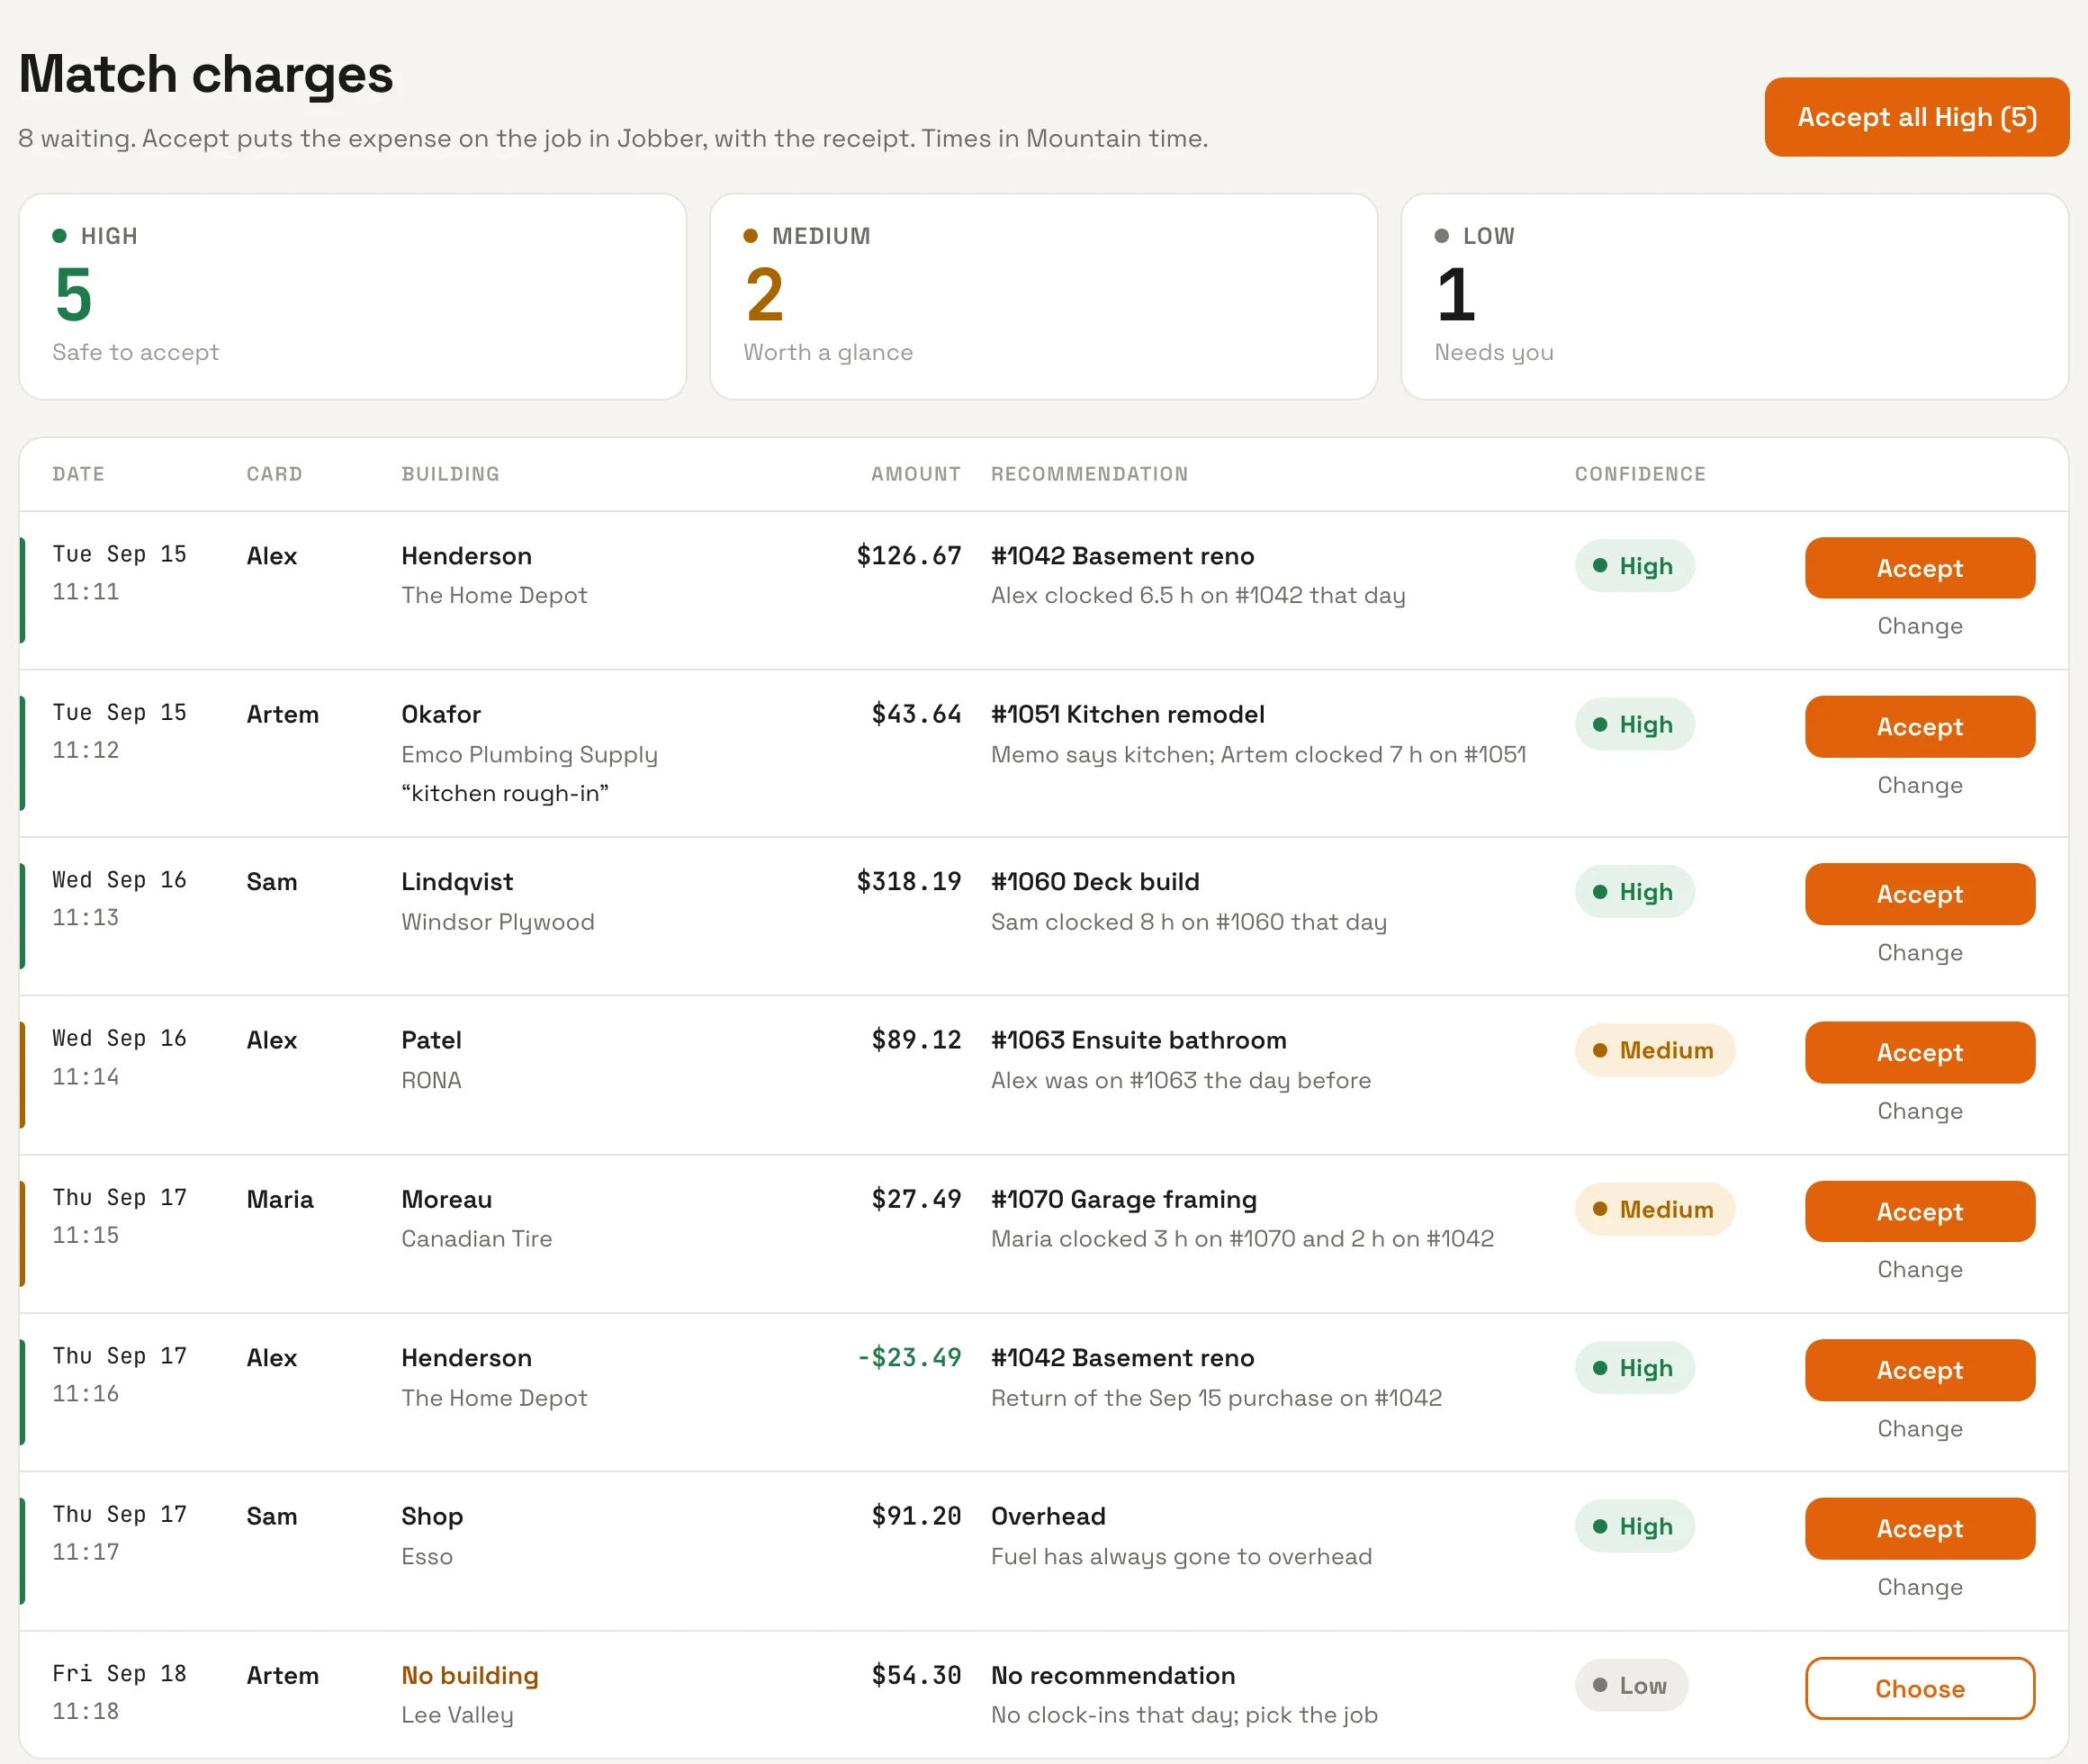Click "Maria clocked 3 h on #1070" note
The height and width of the screenshot is (1764, 2088).
1242,1238
